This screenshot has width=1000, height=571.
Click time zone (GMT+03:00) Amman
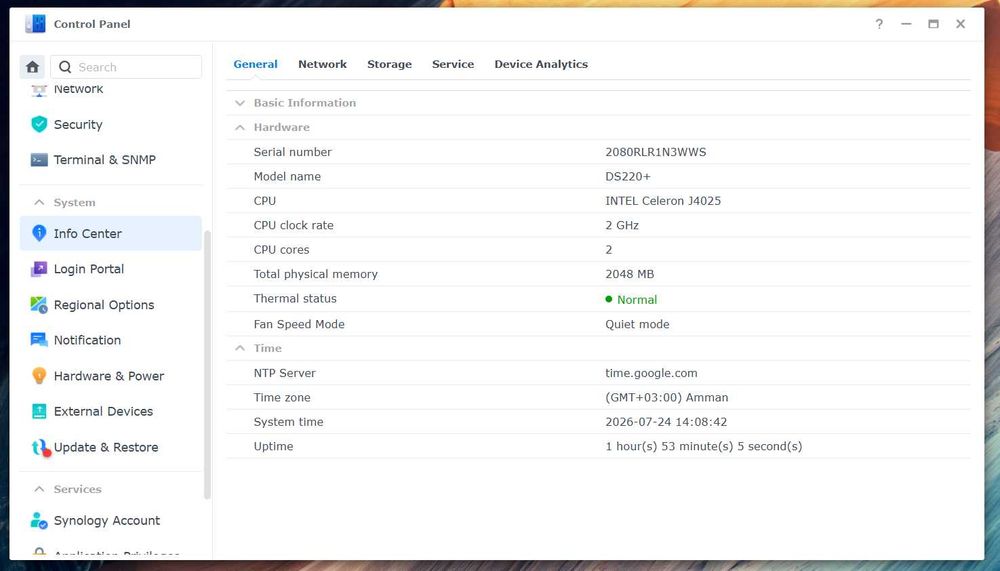[x=666, y=397]
